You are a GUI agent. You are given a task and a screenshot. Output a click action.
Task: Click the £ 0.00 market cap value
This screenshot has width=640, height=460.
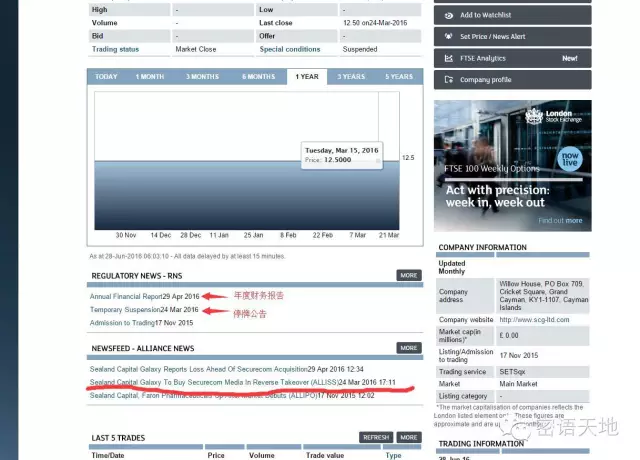click(x=509, y=336)
